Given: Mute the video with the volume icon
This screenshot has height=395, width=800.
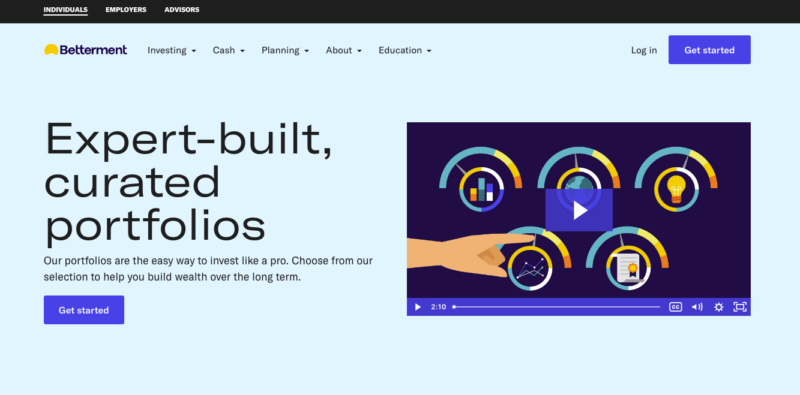Looking at the screenshot, I should click(x=697, y=307).
